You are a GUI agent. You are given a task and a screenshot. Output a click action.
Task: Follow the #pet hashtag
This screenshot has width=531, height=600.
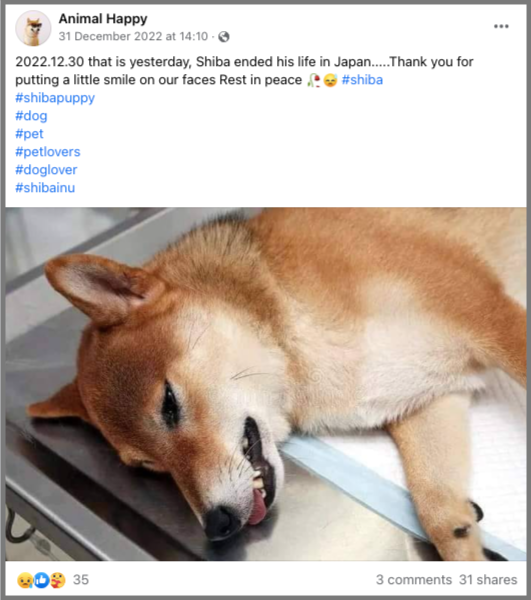(x=29, y=134)
